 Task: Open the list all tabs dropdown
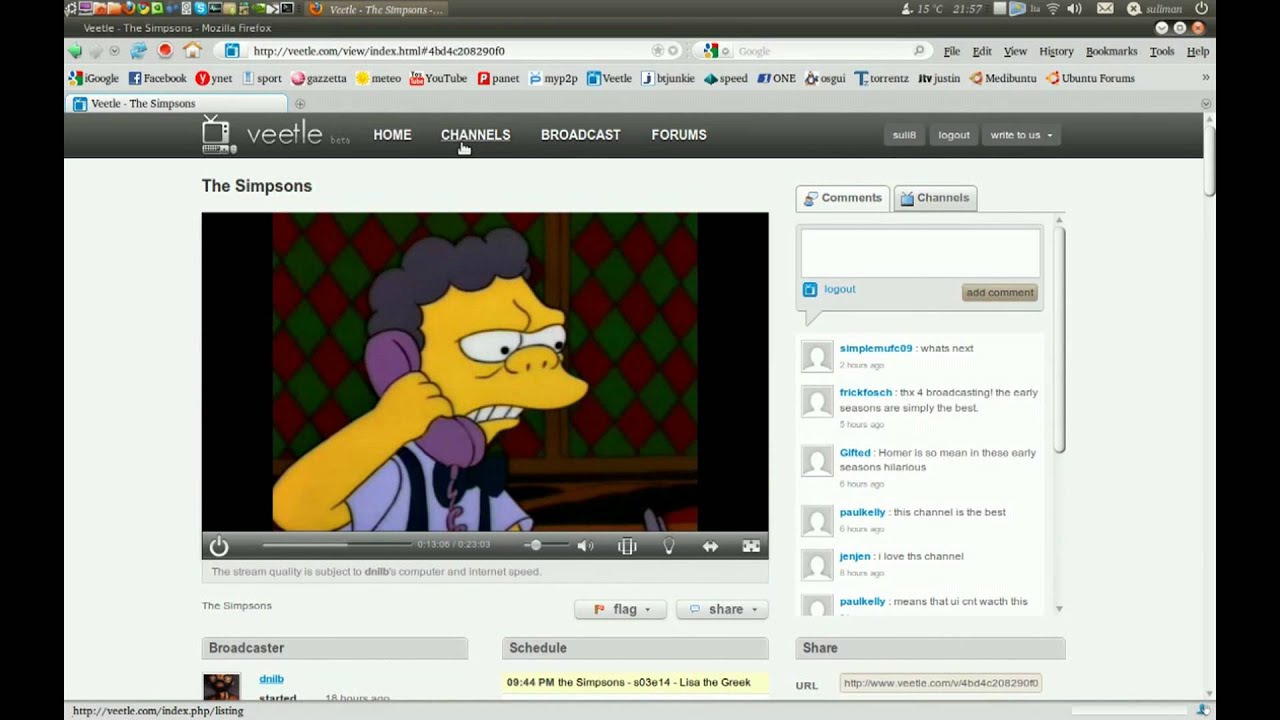pyautogui.click(x=1205, y=104)
